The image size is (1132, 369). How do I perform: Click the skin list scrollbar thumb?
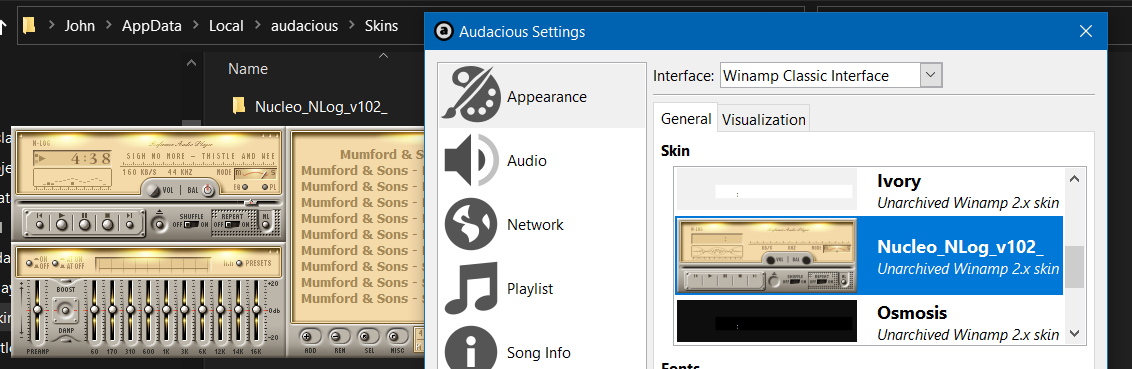tap(1074, 267)
